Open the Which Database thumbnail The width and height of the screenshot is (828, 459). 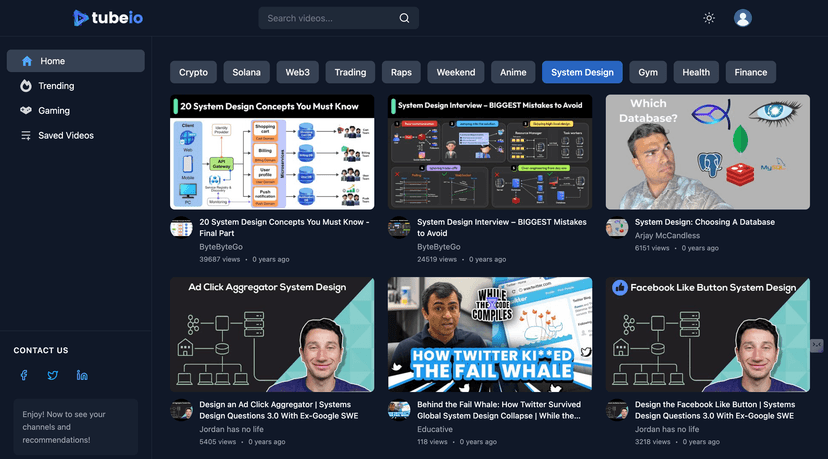click(x=708, y=152)
